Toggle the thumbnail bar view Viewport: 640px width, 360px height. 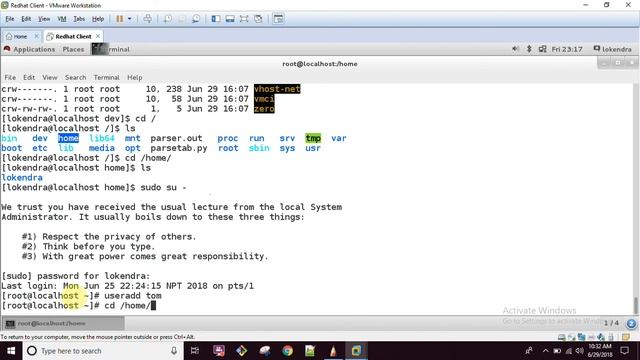230,19
